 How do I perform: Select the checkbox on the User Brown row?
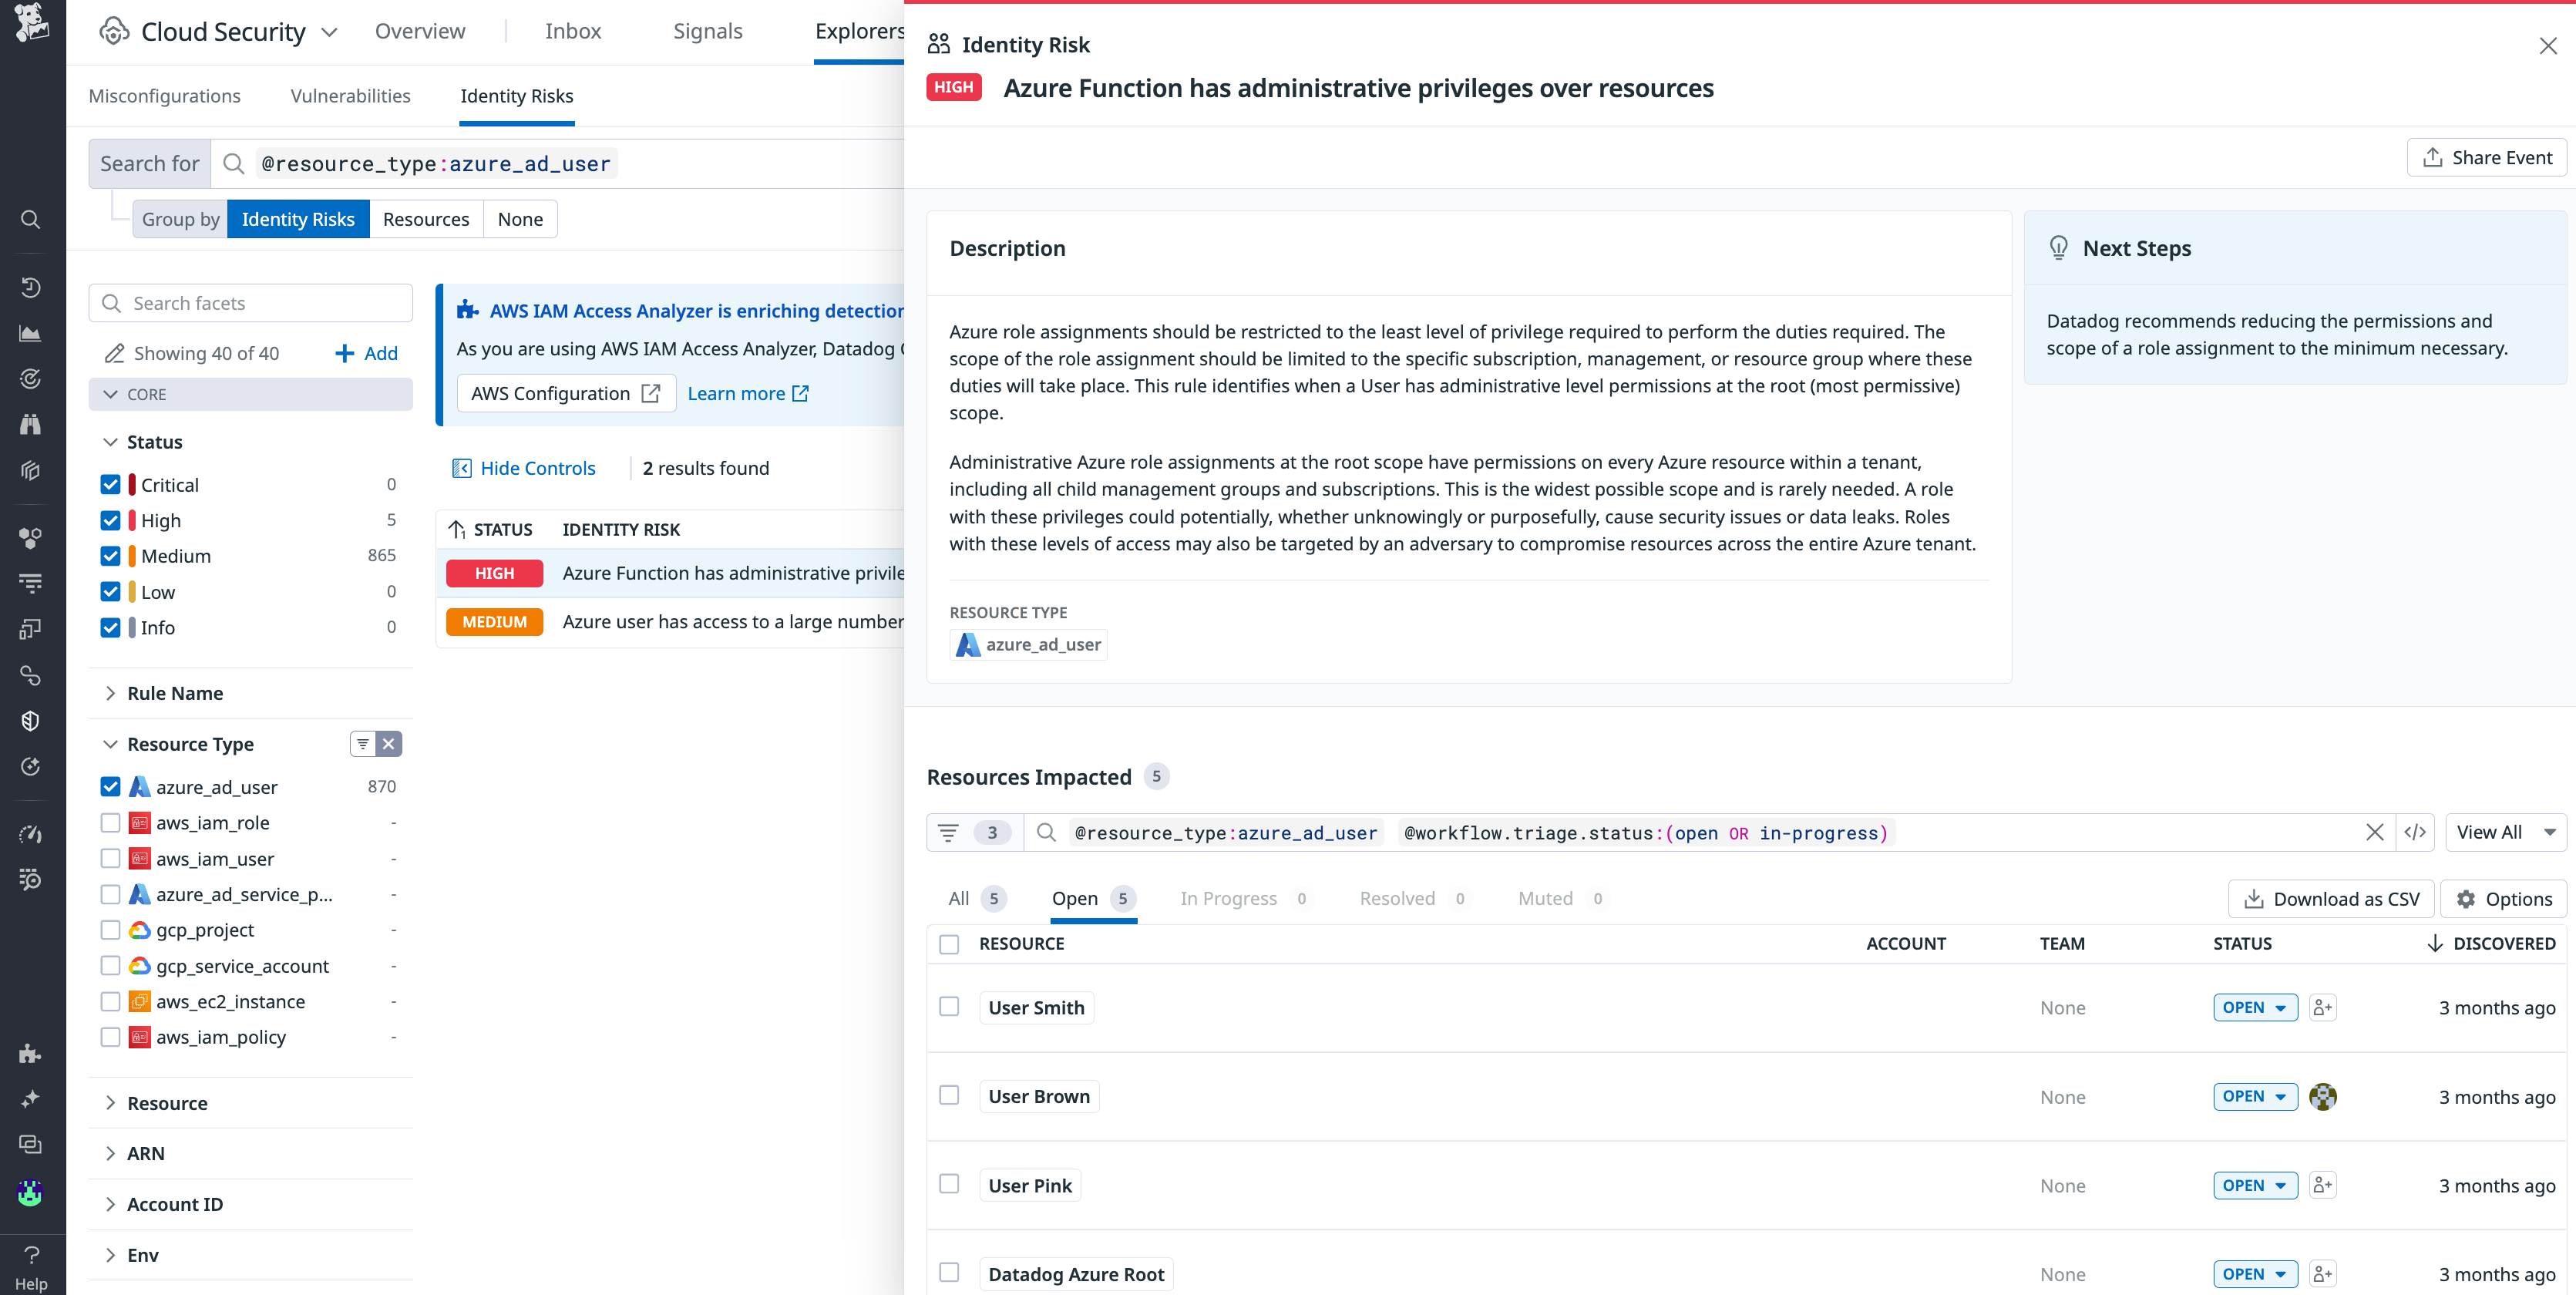(949, 1095)
